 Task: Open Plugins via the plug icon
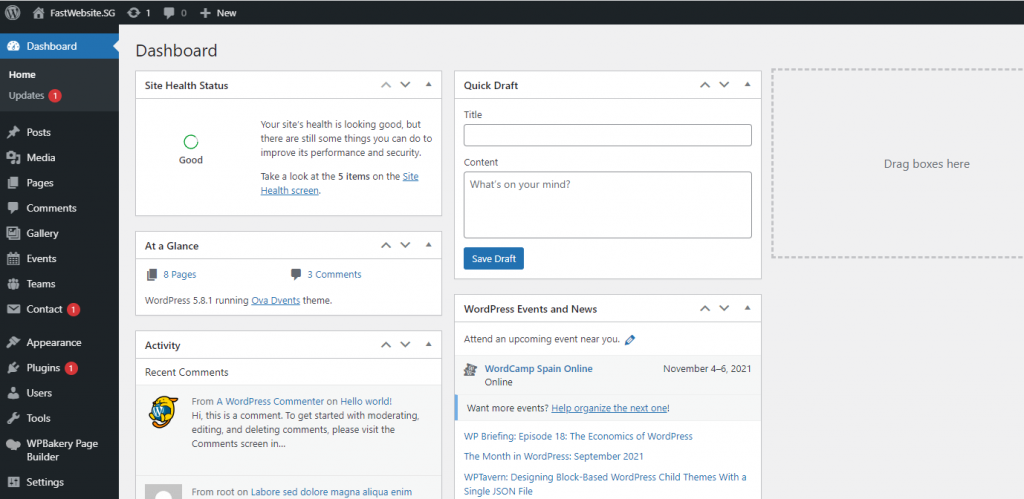pos(13,368)
